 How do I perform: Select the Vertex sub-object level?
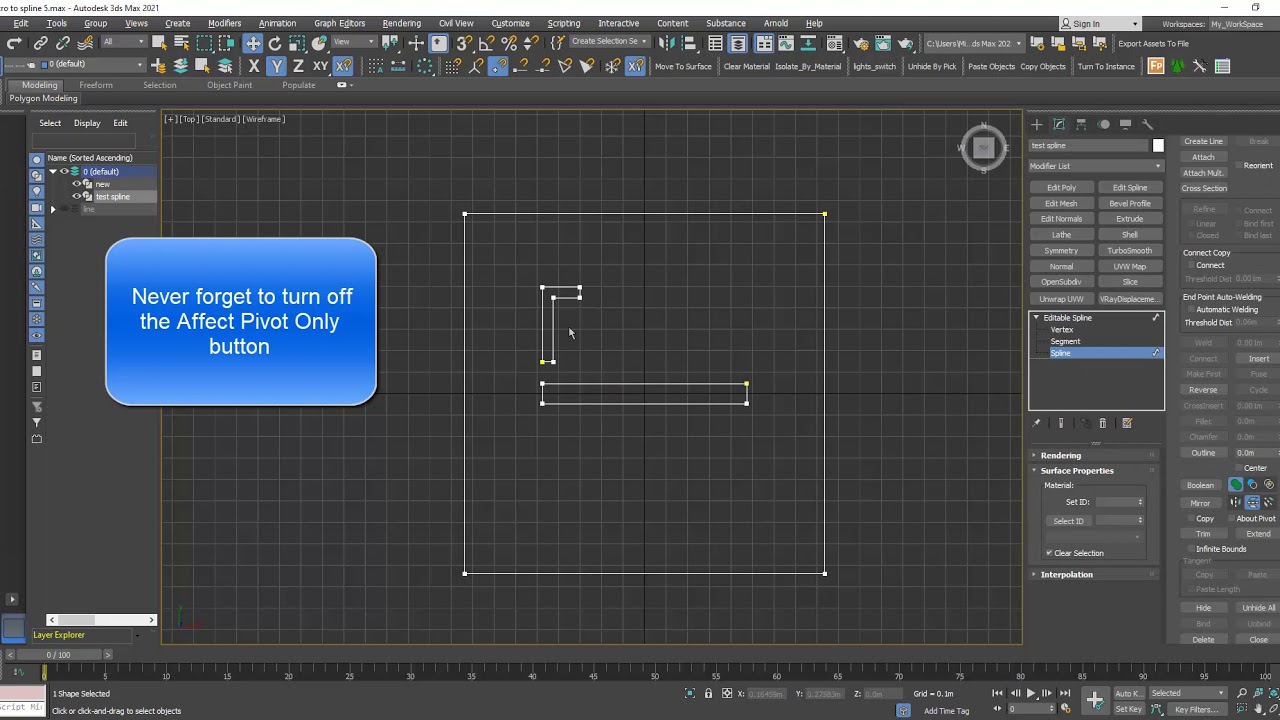(1062, 330)
